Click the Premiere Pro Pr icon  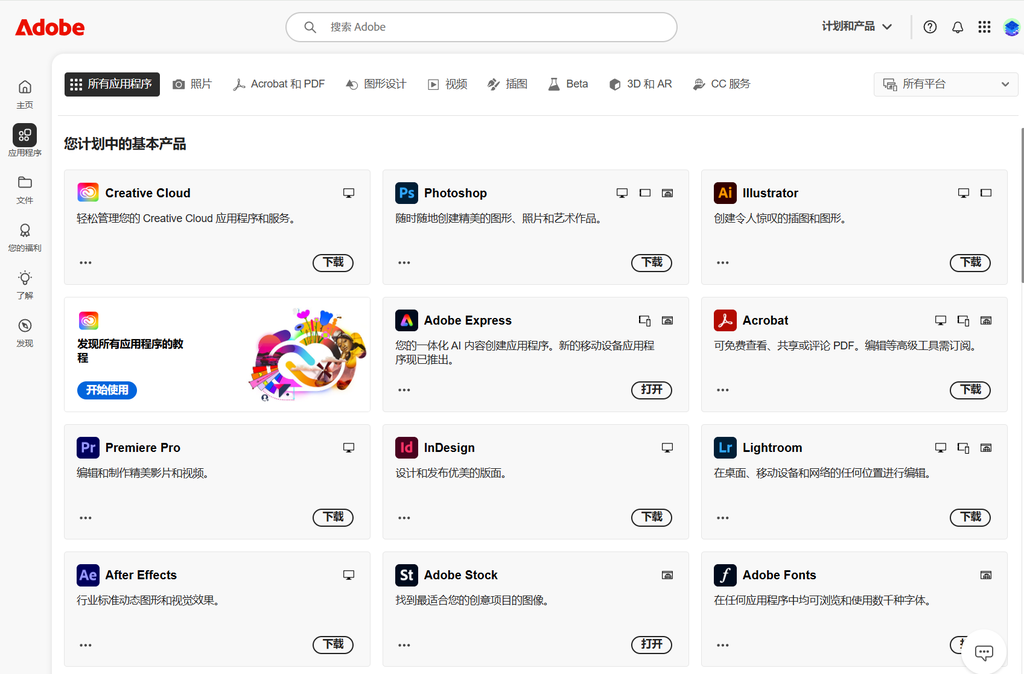[88, 447]
